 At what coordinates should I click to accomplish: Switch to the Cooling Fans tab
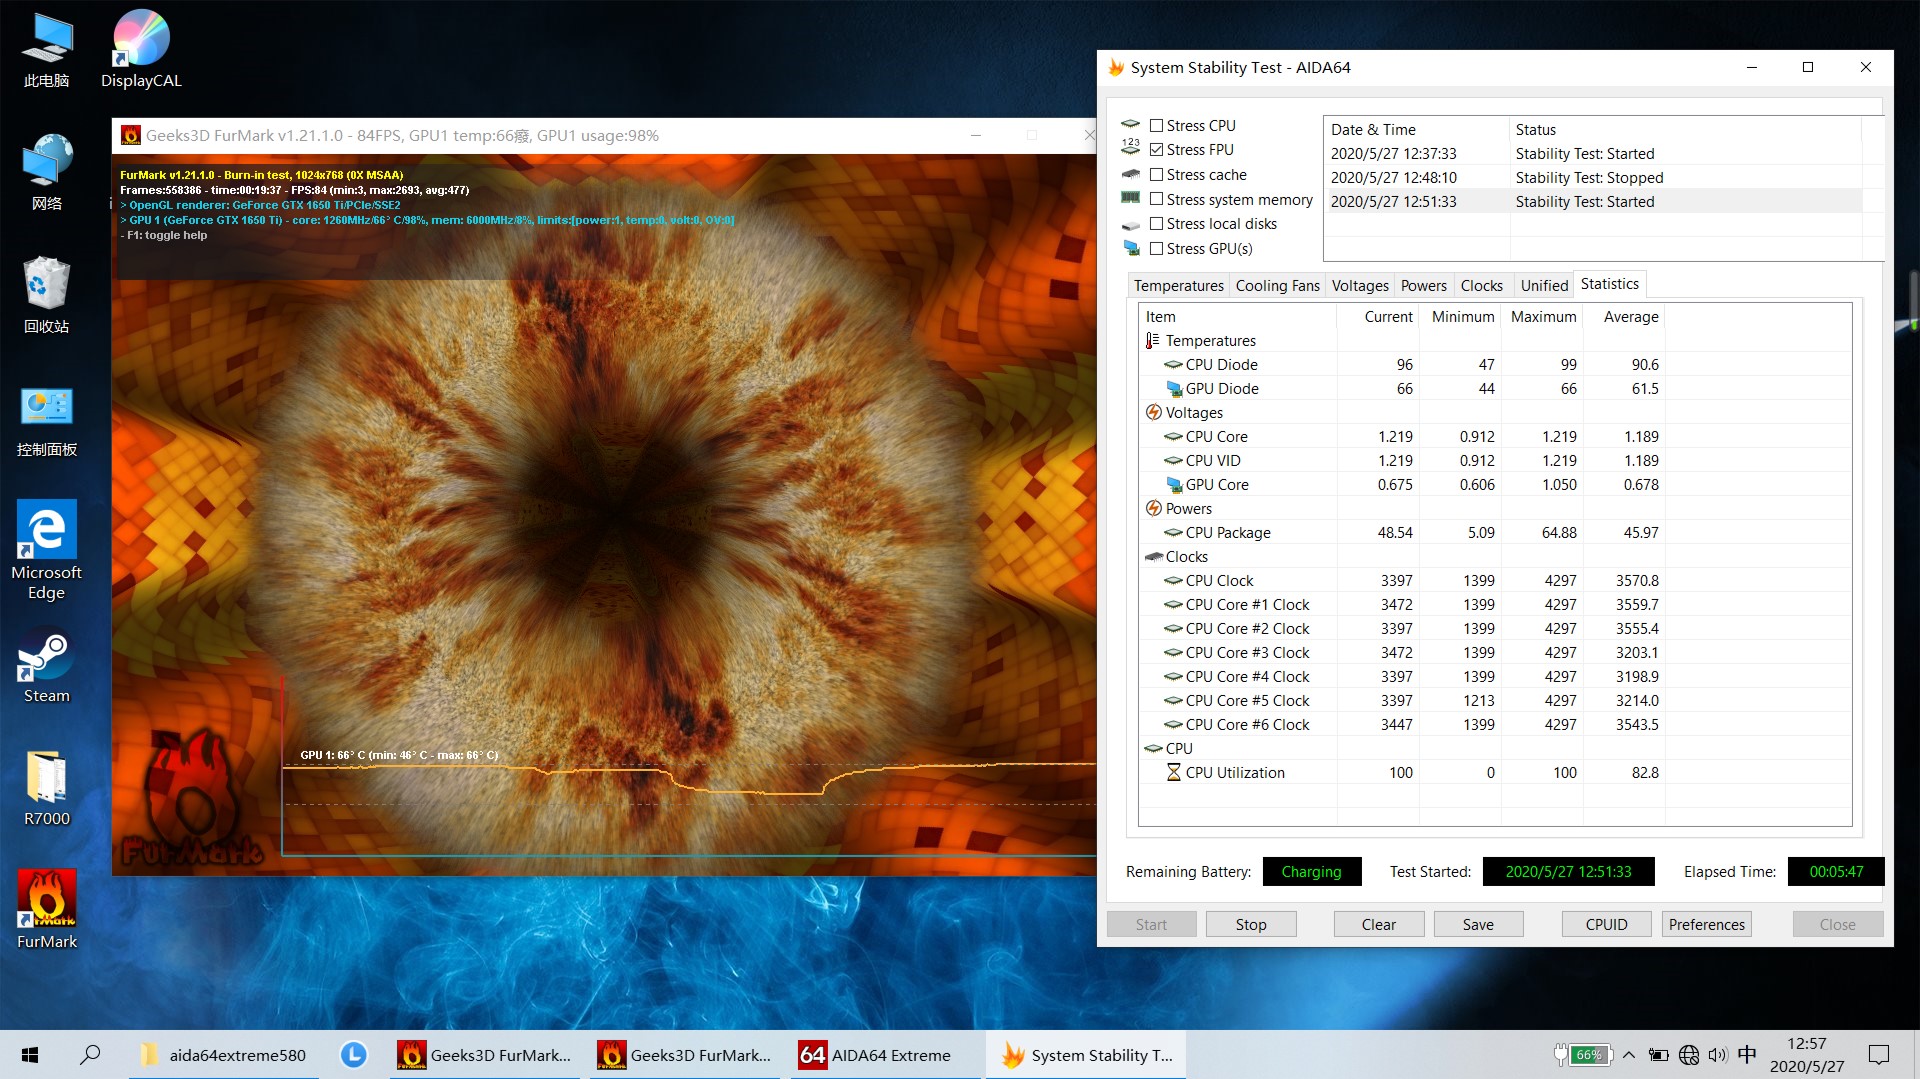pos(1277,286)
